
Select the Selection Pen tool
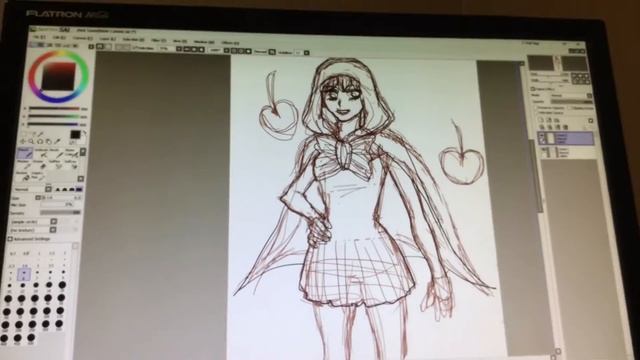pos(55,165)
